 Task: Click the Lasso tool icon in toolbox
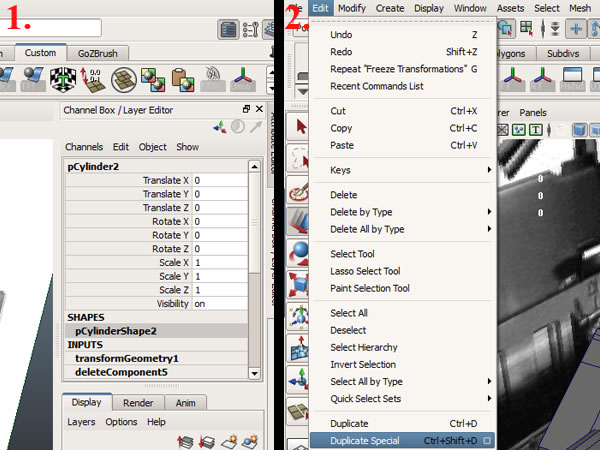tap(298, 158)
